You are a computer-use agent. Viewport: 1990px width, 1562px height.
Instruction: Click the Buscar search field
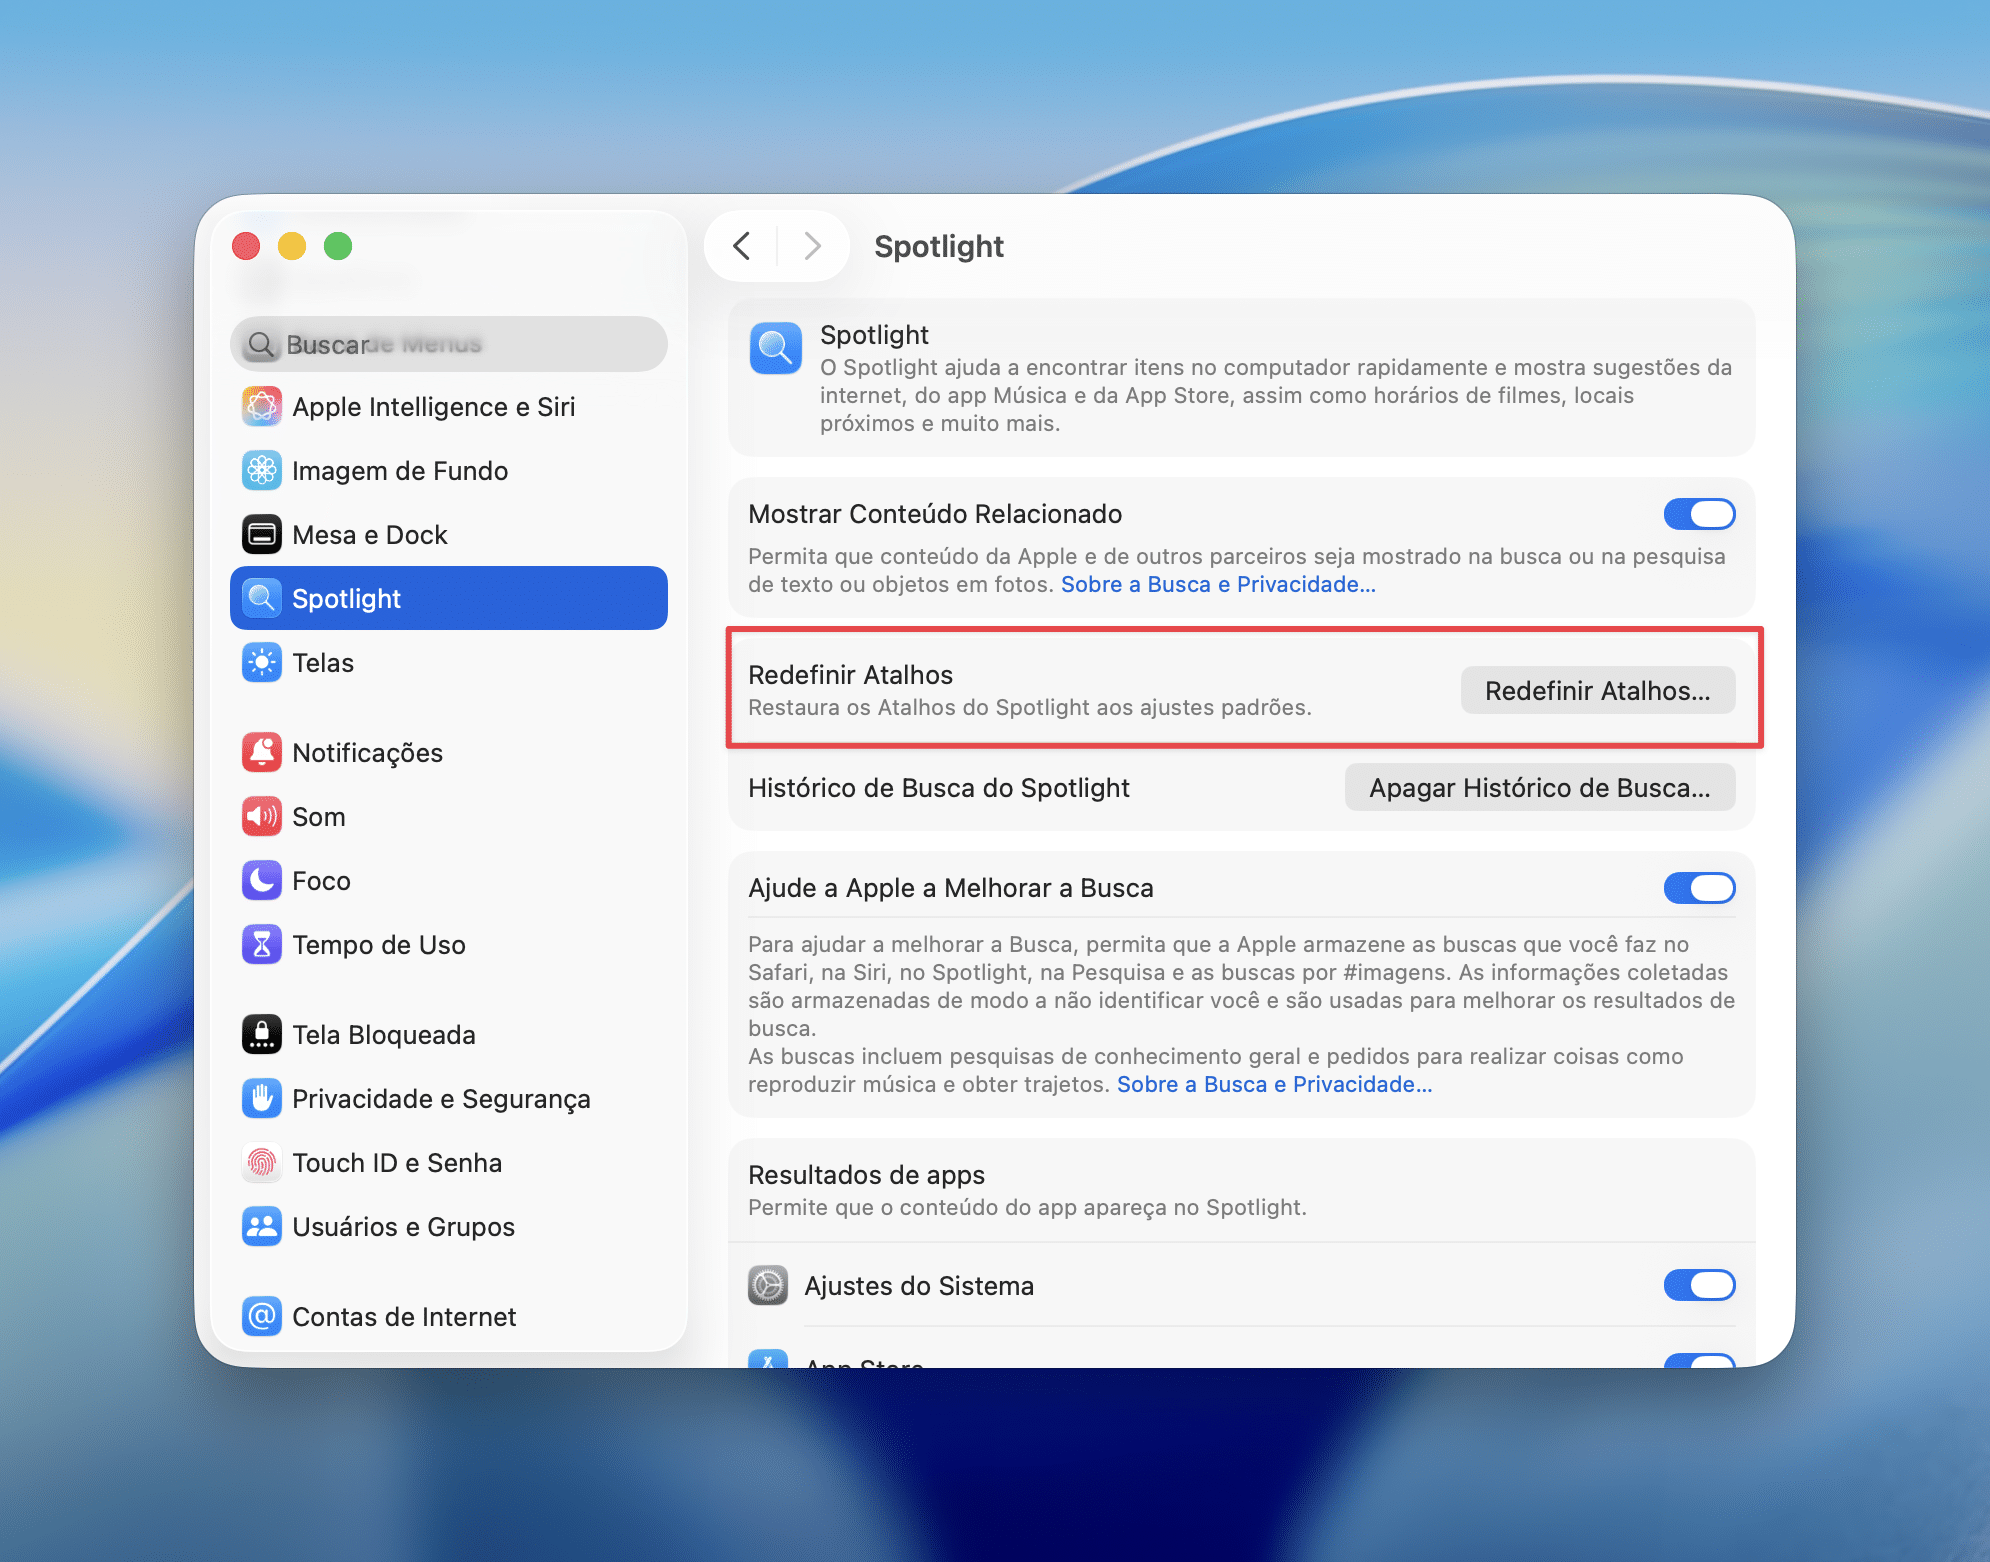450,345
